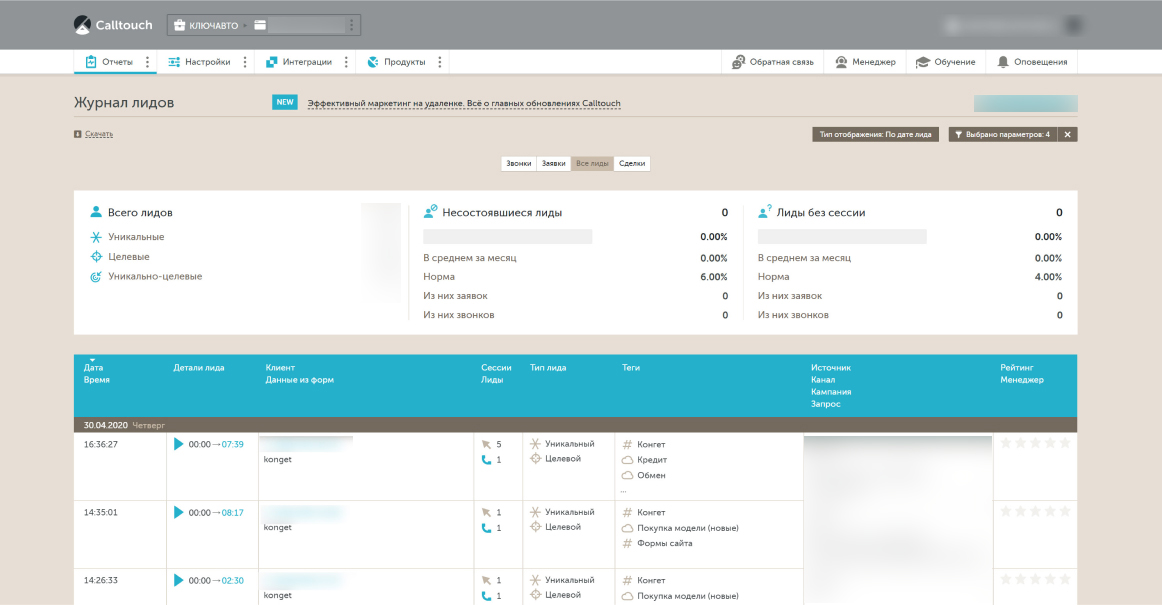Click sessions cursor icon in 14:35:01 row

click(486, 512)
